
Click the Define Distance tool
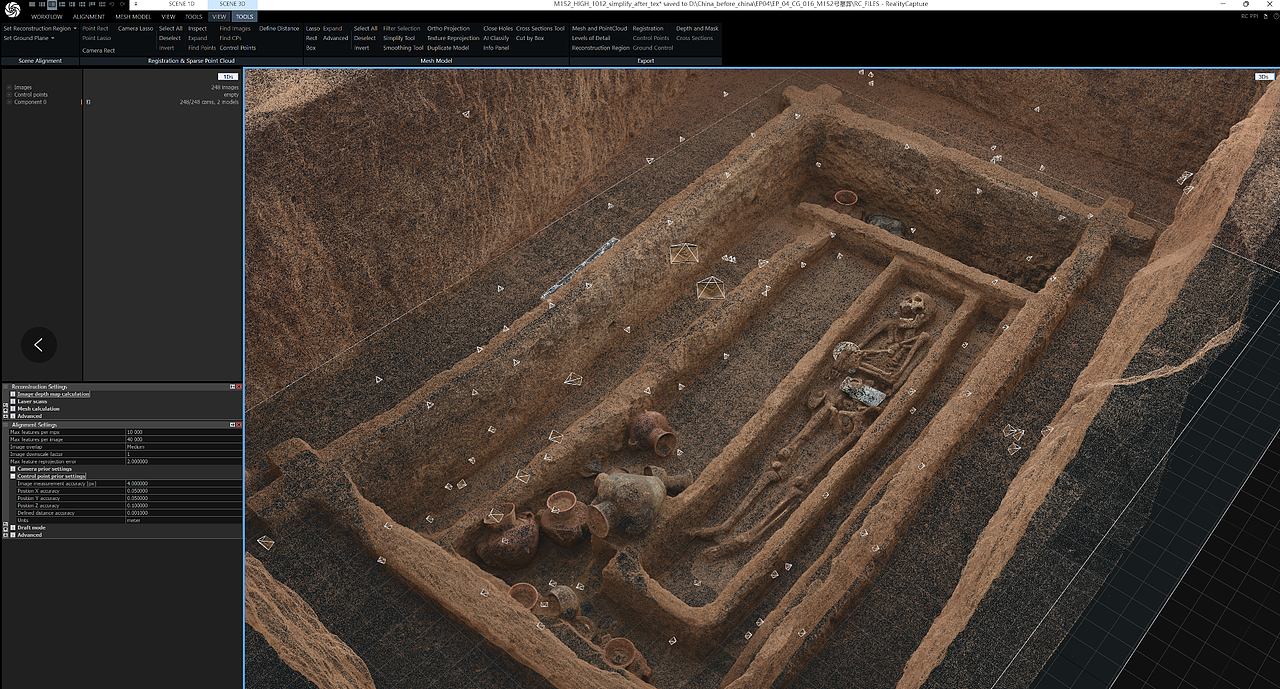pyautogui.click(x=279, y=28)
